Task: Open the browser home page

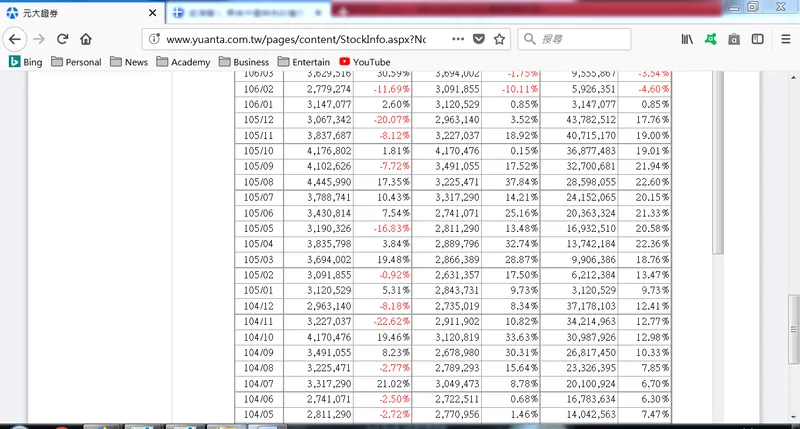Action: coord(86,39)
